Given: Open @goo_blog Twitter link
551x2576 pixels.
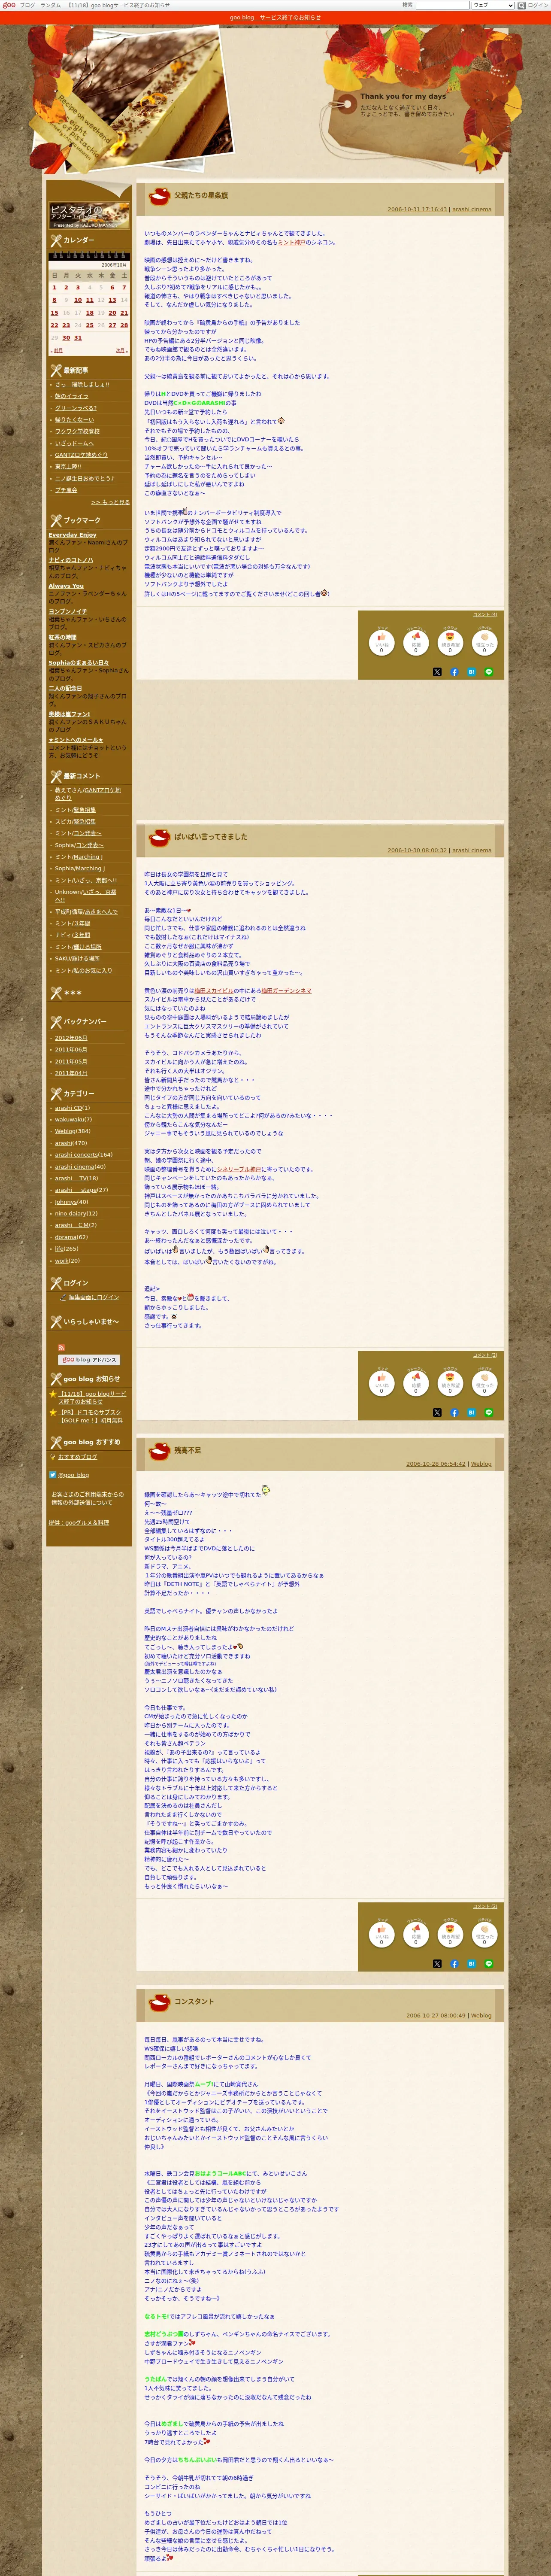Looking at the screenshot, I should (x=73, y=1475).
